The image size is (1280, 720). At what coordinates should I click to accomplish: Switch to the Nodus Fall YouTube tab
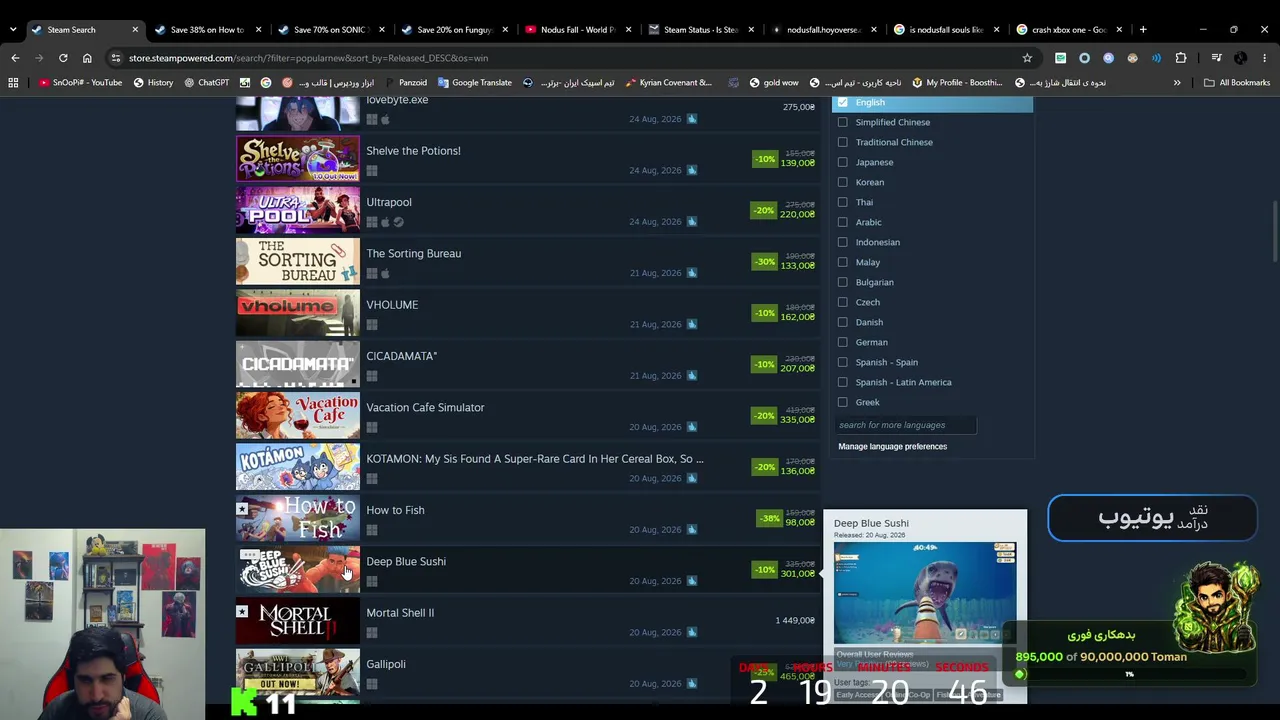point(576,29)
